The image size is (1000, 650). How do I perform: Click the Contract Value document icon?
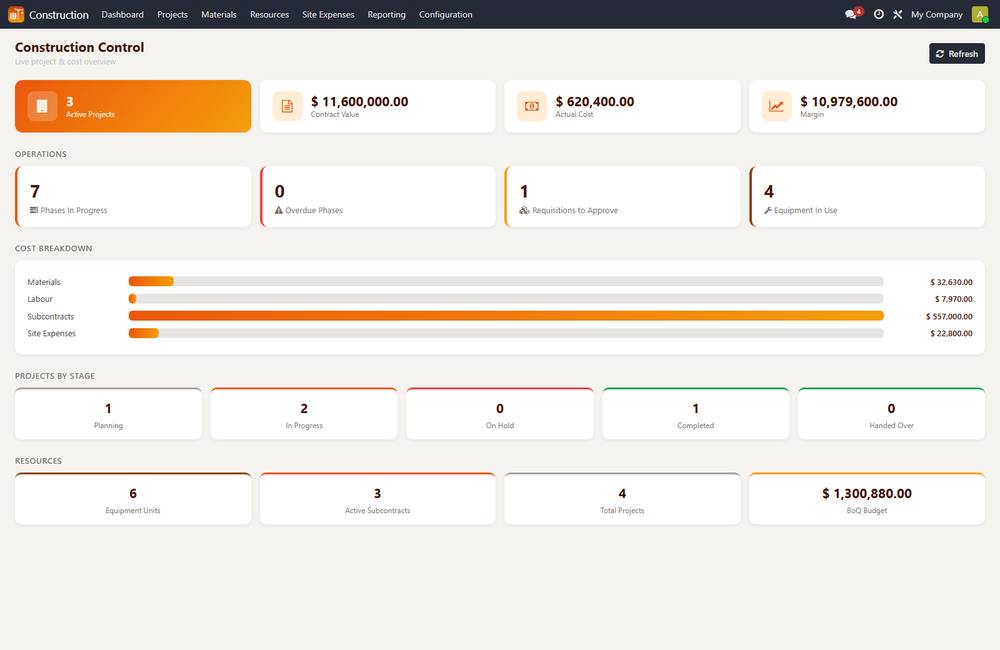click(287, 106)
